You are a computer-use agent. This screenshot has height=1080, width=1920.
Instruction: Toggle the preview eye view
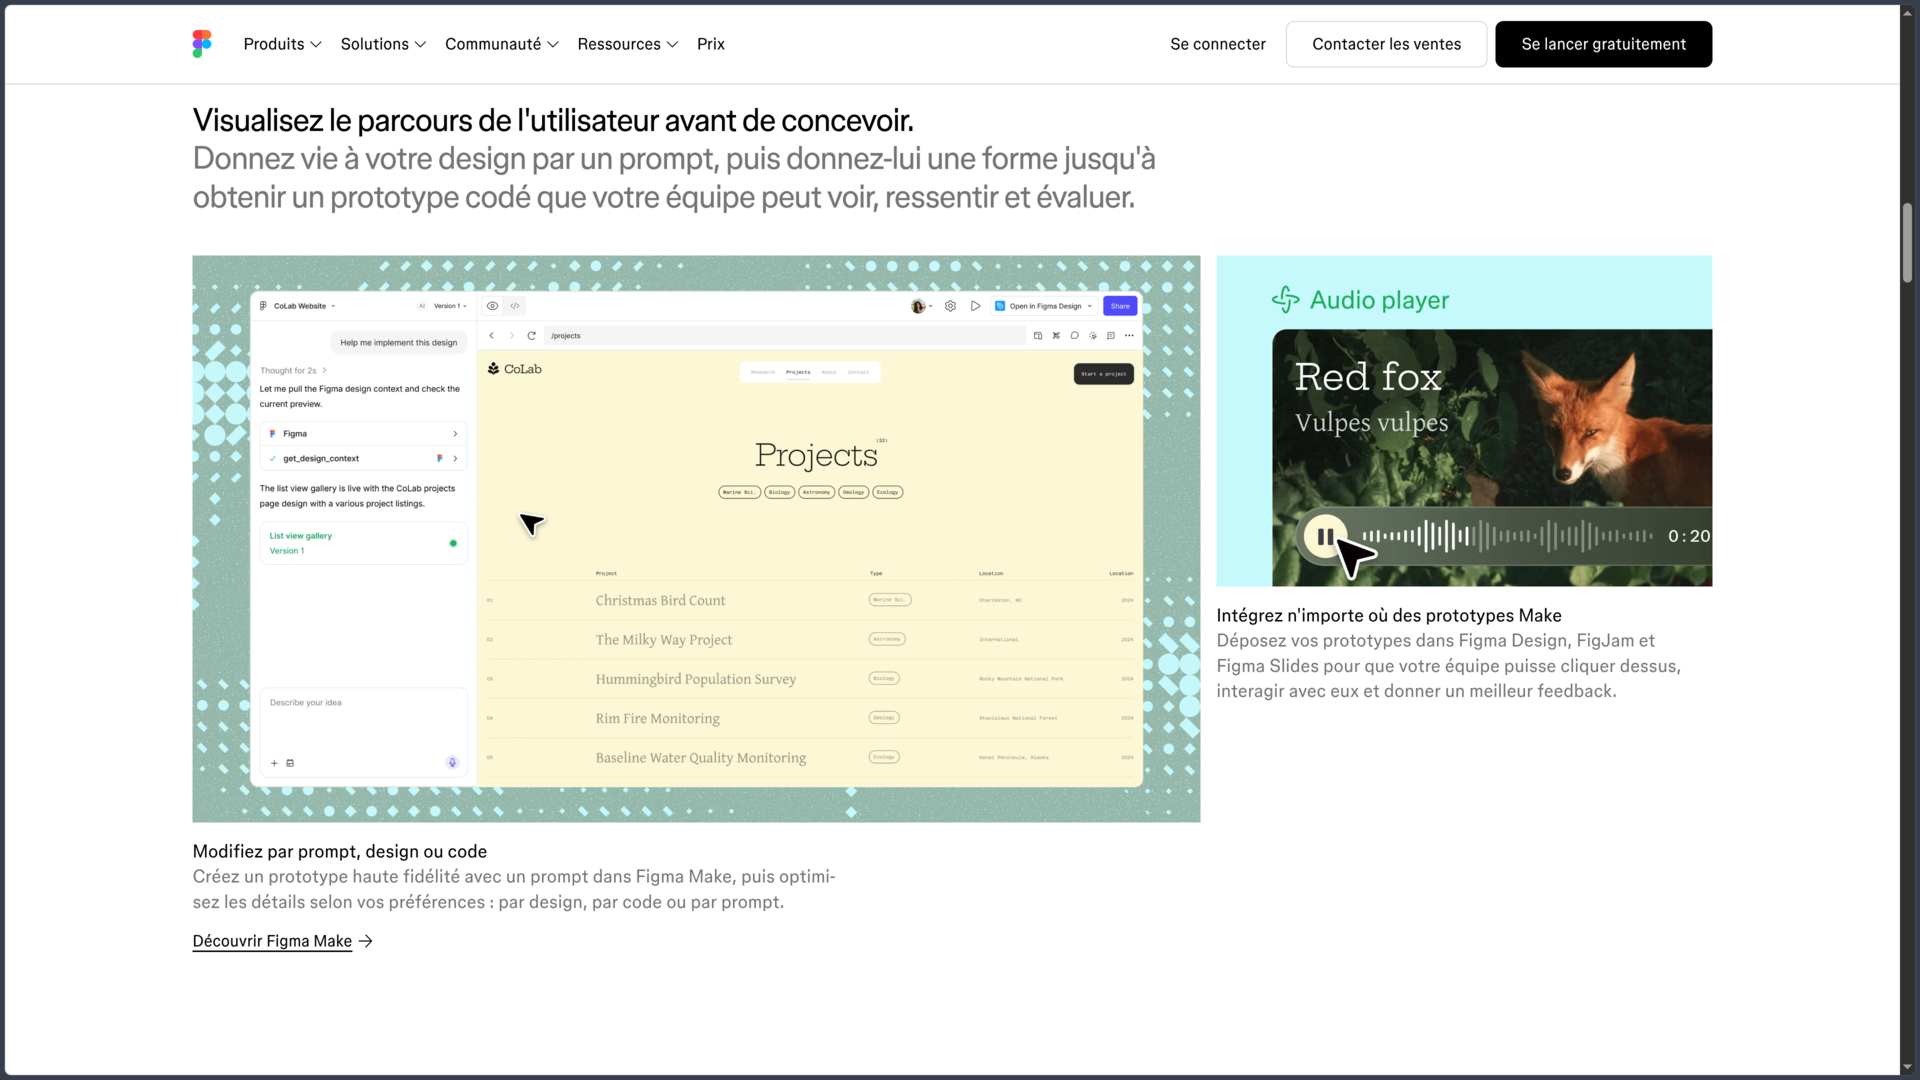492,306
